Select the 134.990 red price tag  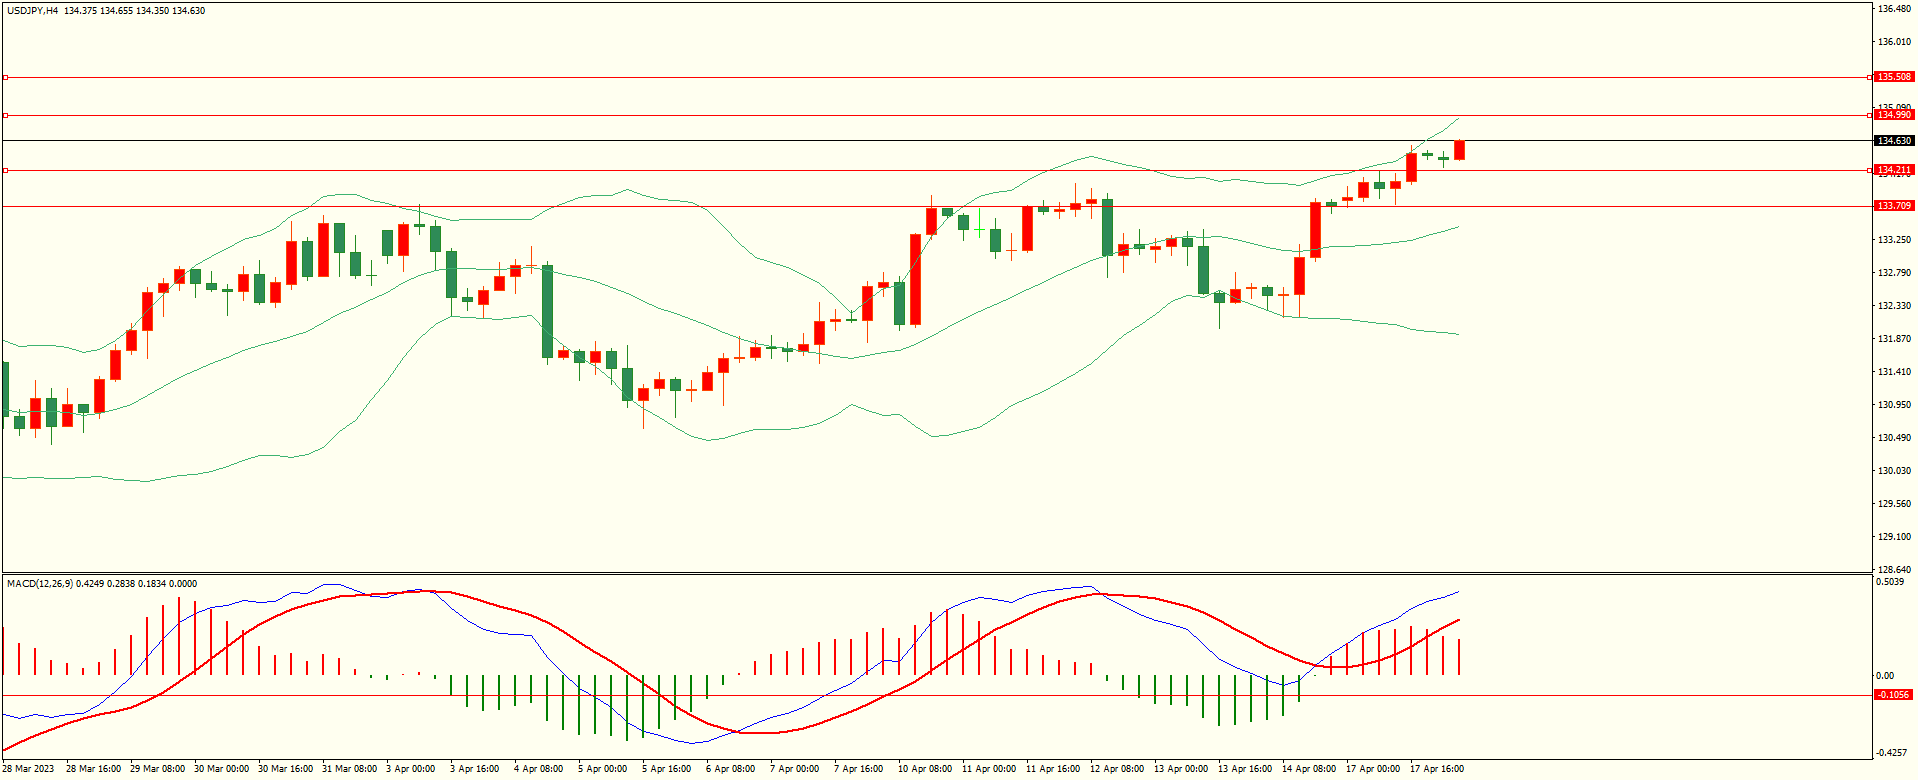click(1894, 115)
